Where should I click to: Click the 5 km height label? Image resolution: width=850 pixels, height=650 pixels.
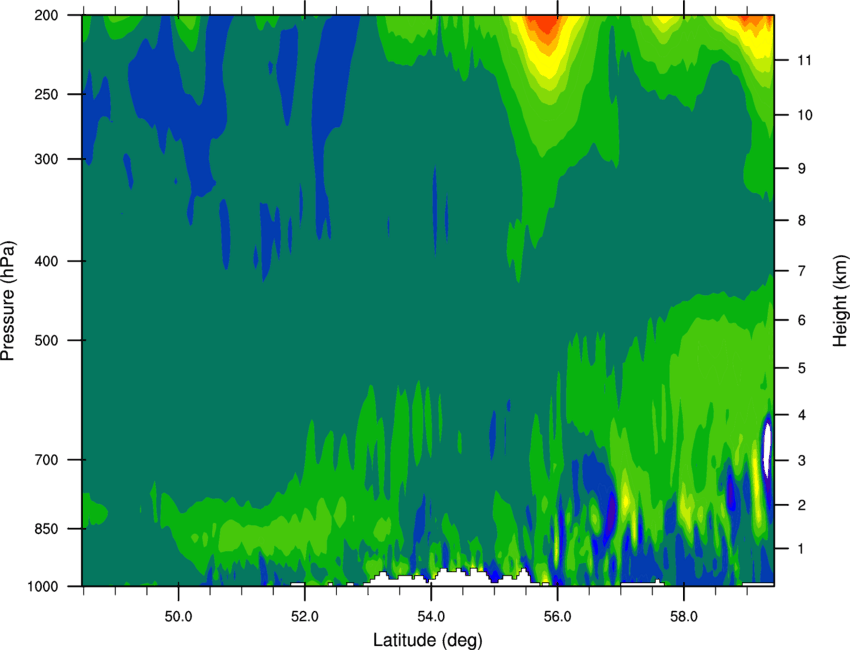tap(802, 368)
